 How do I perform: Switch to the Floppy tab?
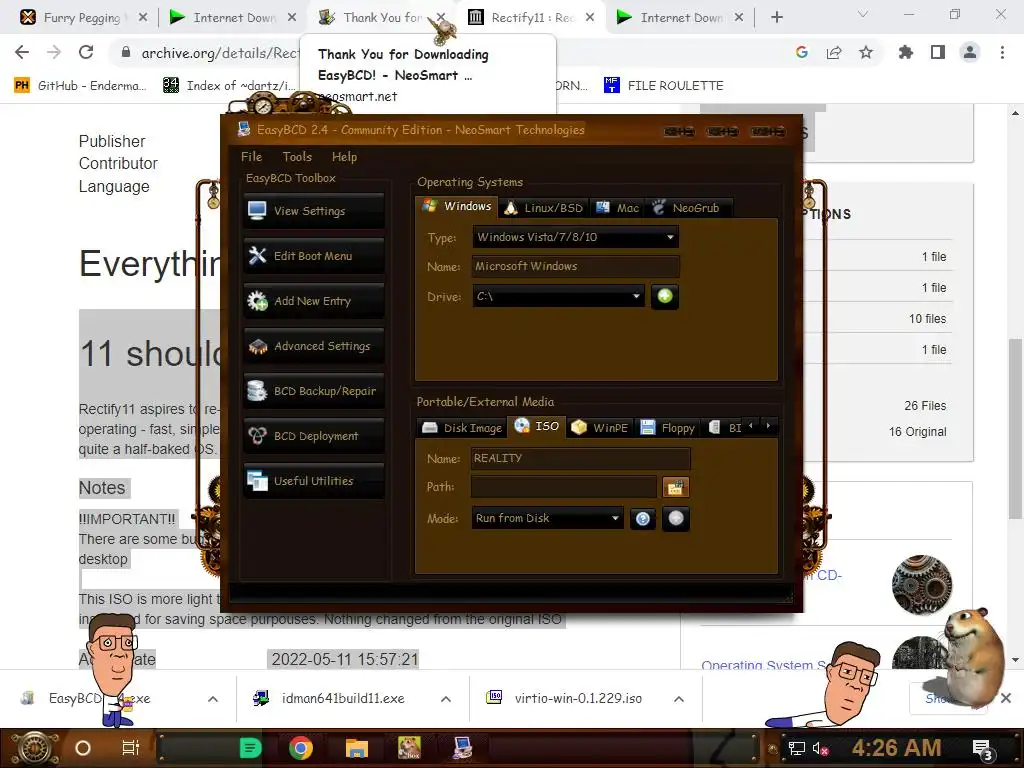pyautogui.click(x=667, y=428)
